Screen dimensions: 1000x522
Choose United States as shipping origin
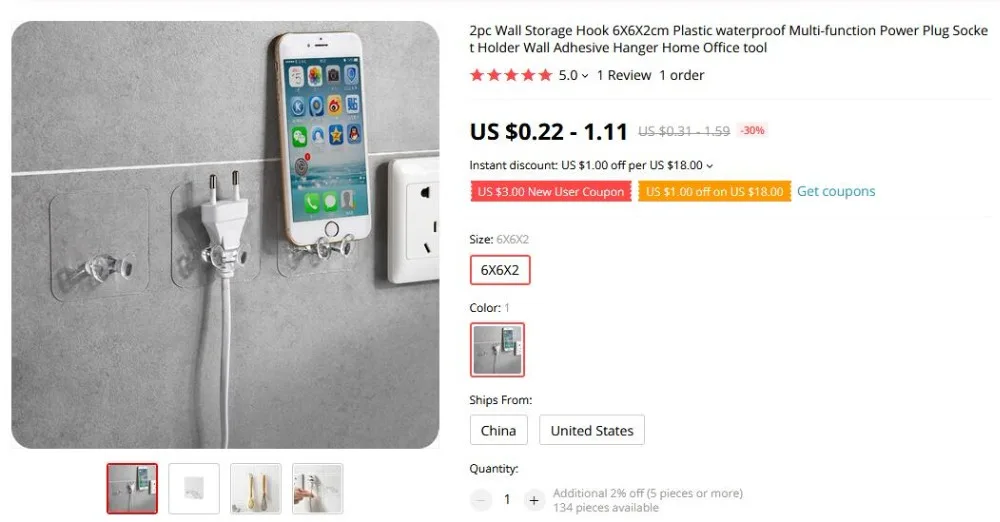coord(592,430)
